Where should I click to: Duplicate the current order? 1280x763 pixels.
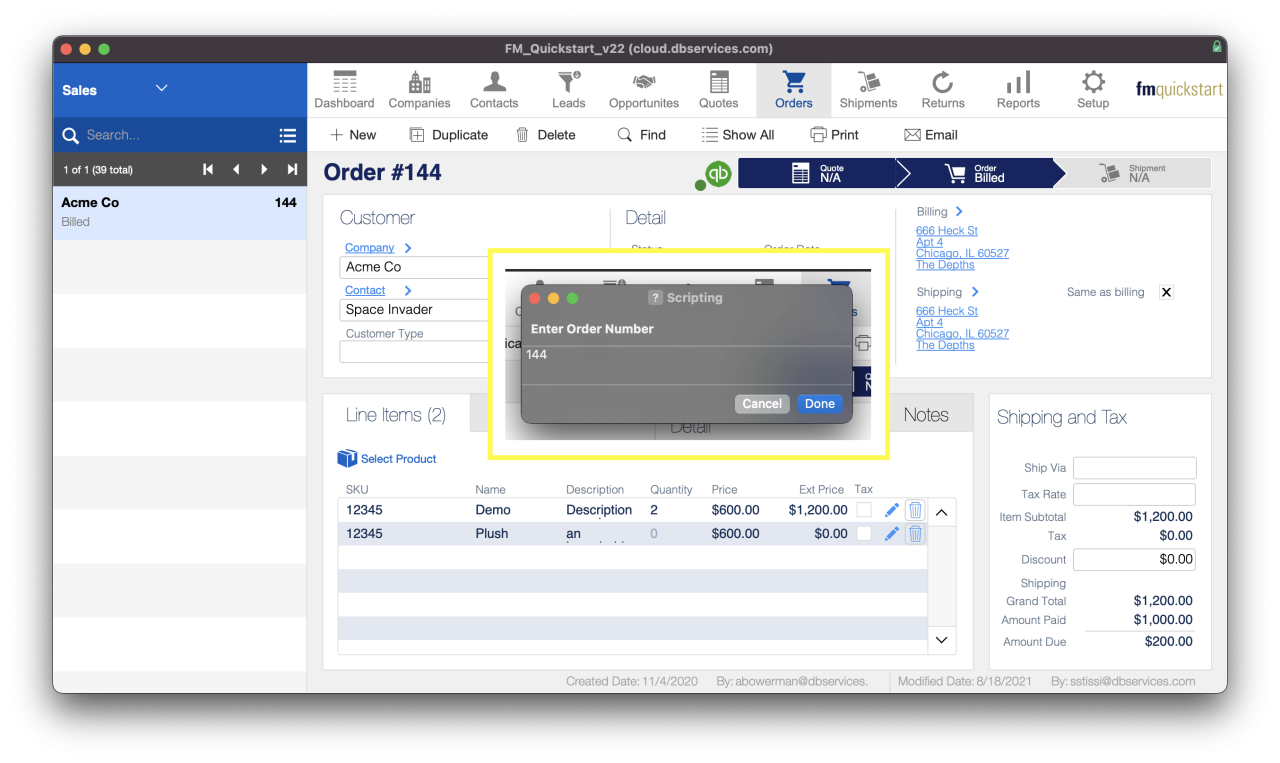click(x=449, y=135)
